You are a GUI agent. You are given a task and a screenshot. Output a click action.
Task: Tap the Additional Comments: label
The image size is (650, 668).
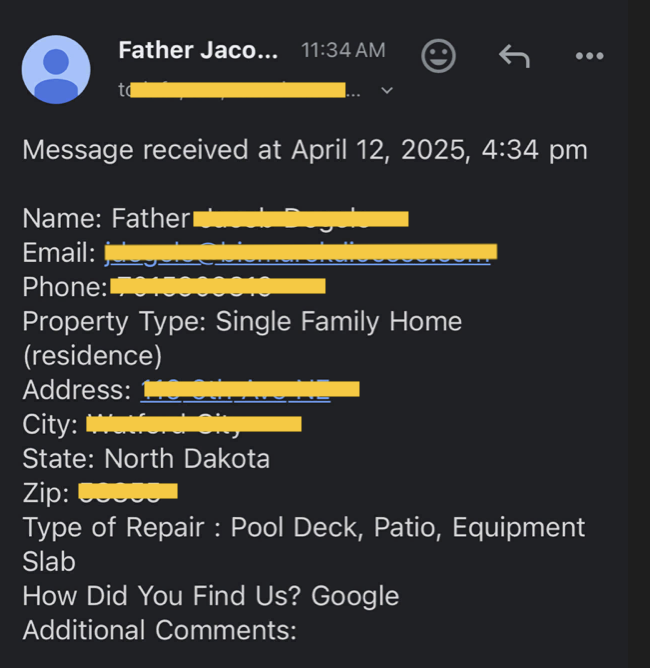(159, 631)
